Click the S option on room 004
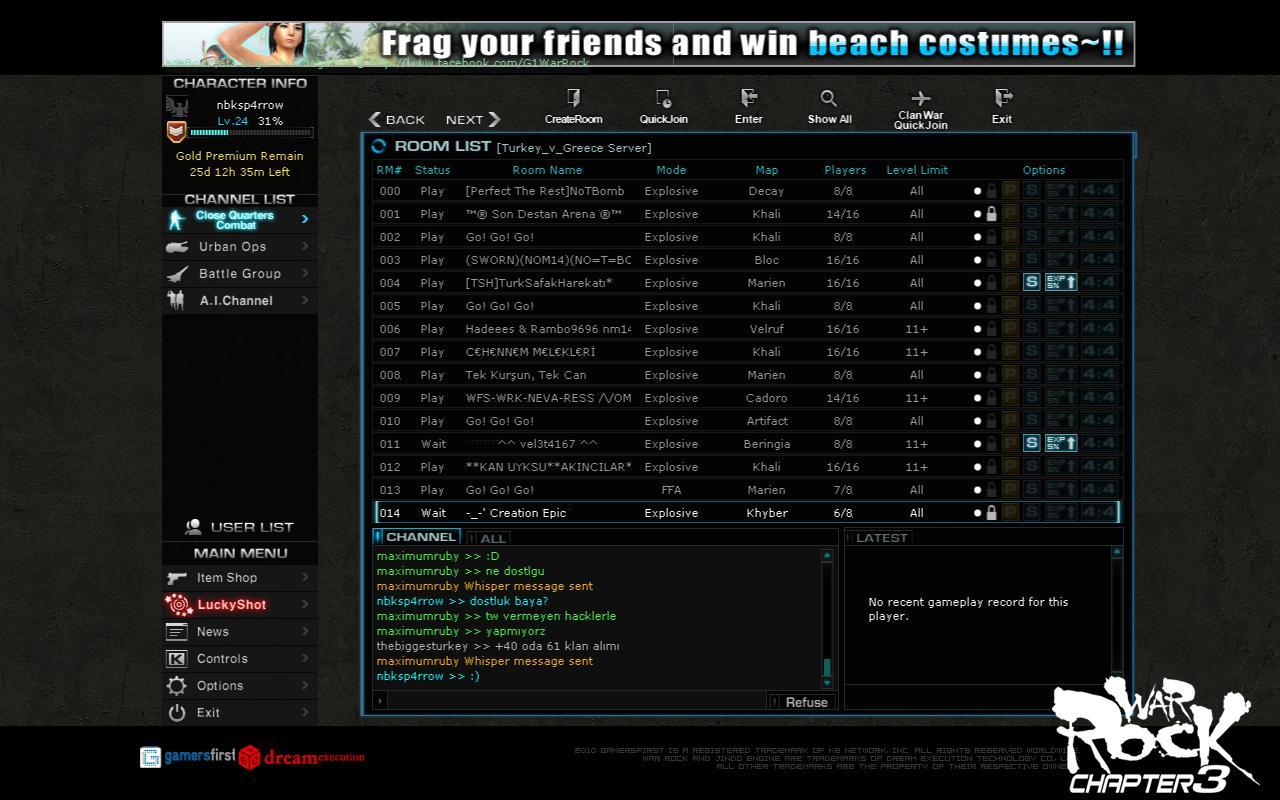 [x=1032, y=283]
